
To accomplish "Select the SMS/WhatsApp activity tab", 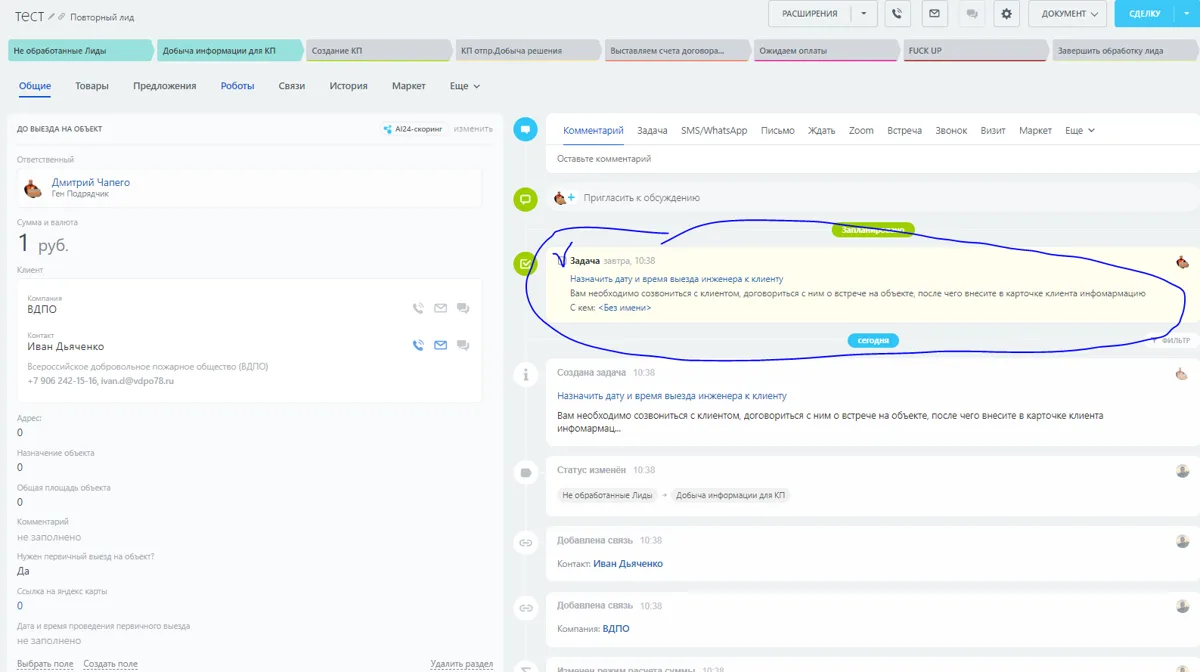I will [x=714, y=131].
